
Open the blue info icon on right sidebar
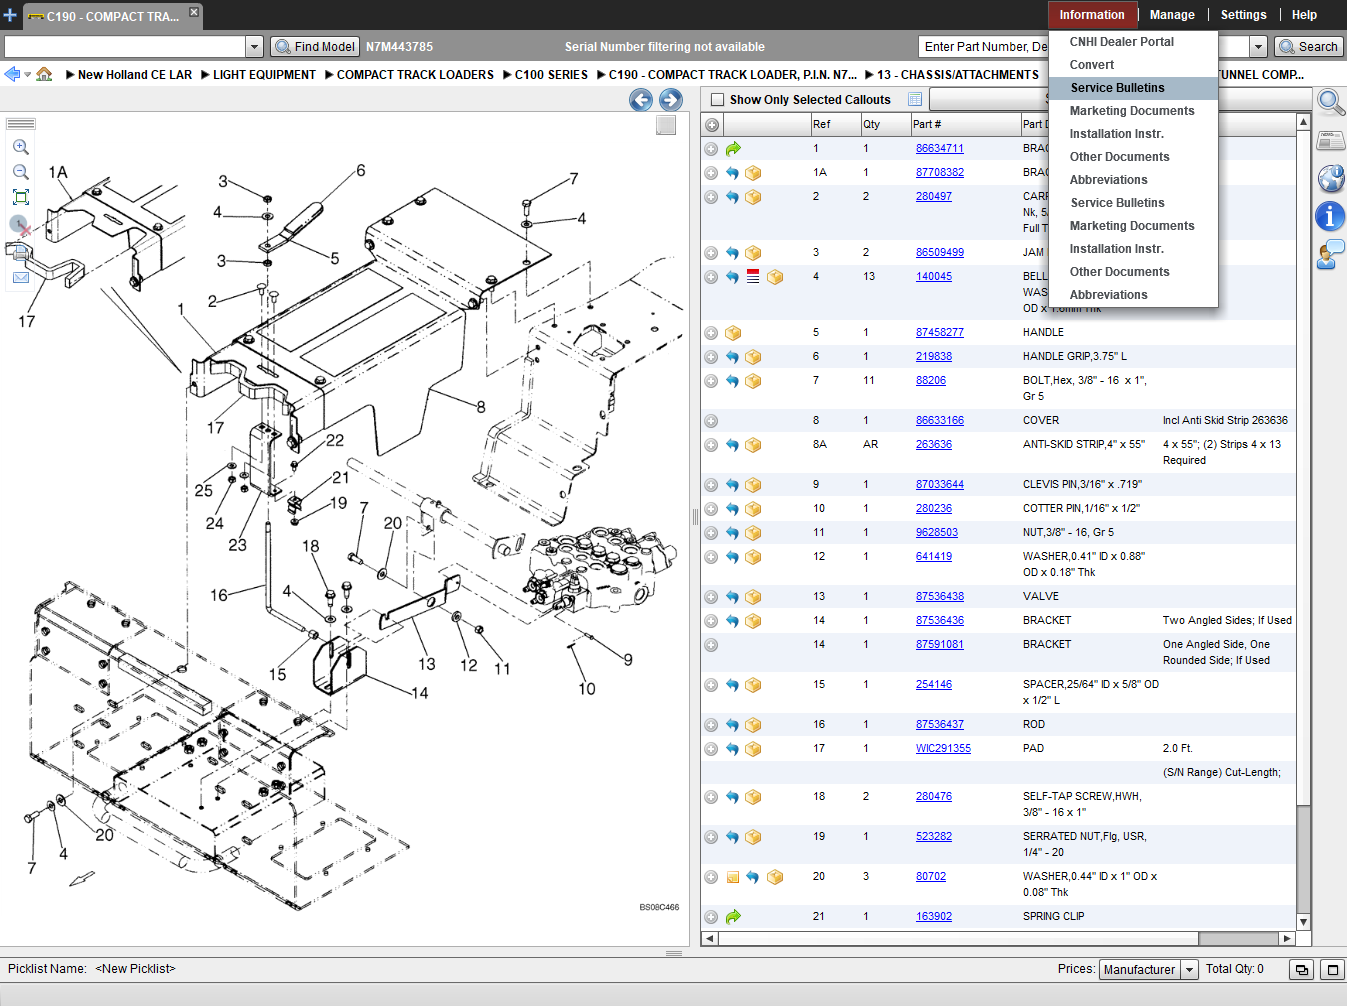1330,216
